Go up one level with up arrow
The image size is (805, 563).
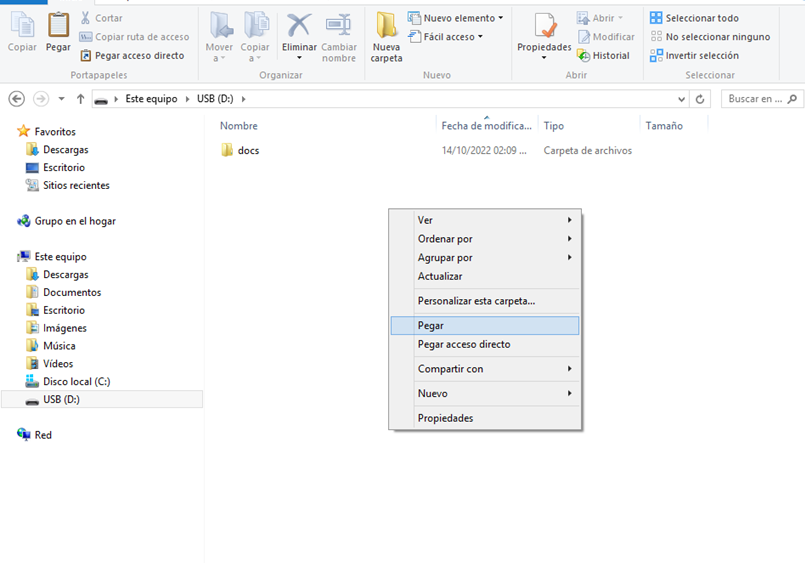[80, 99]
